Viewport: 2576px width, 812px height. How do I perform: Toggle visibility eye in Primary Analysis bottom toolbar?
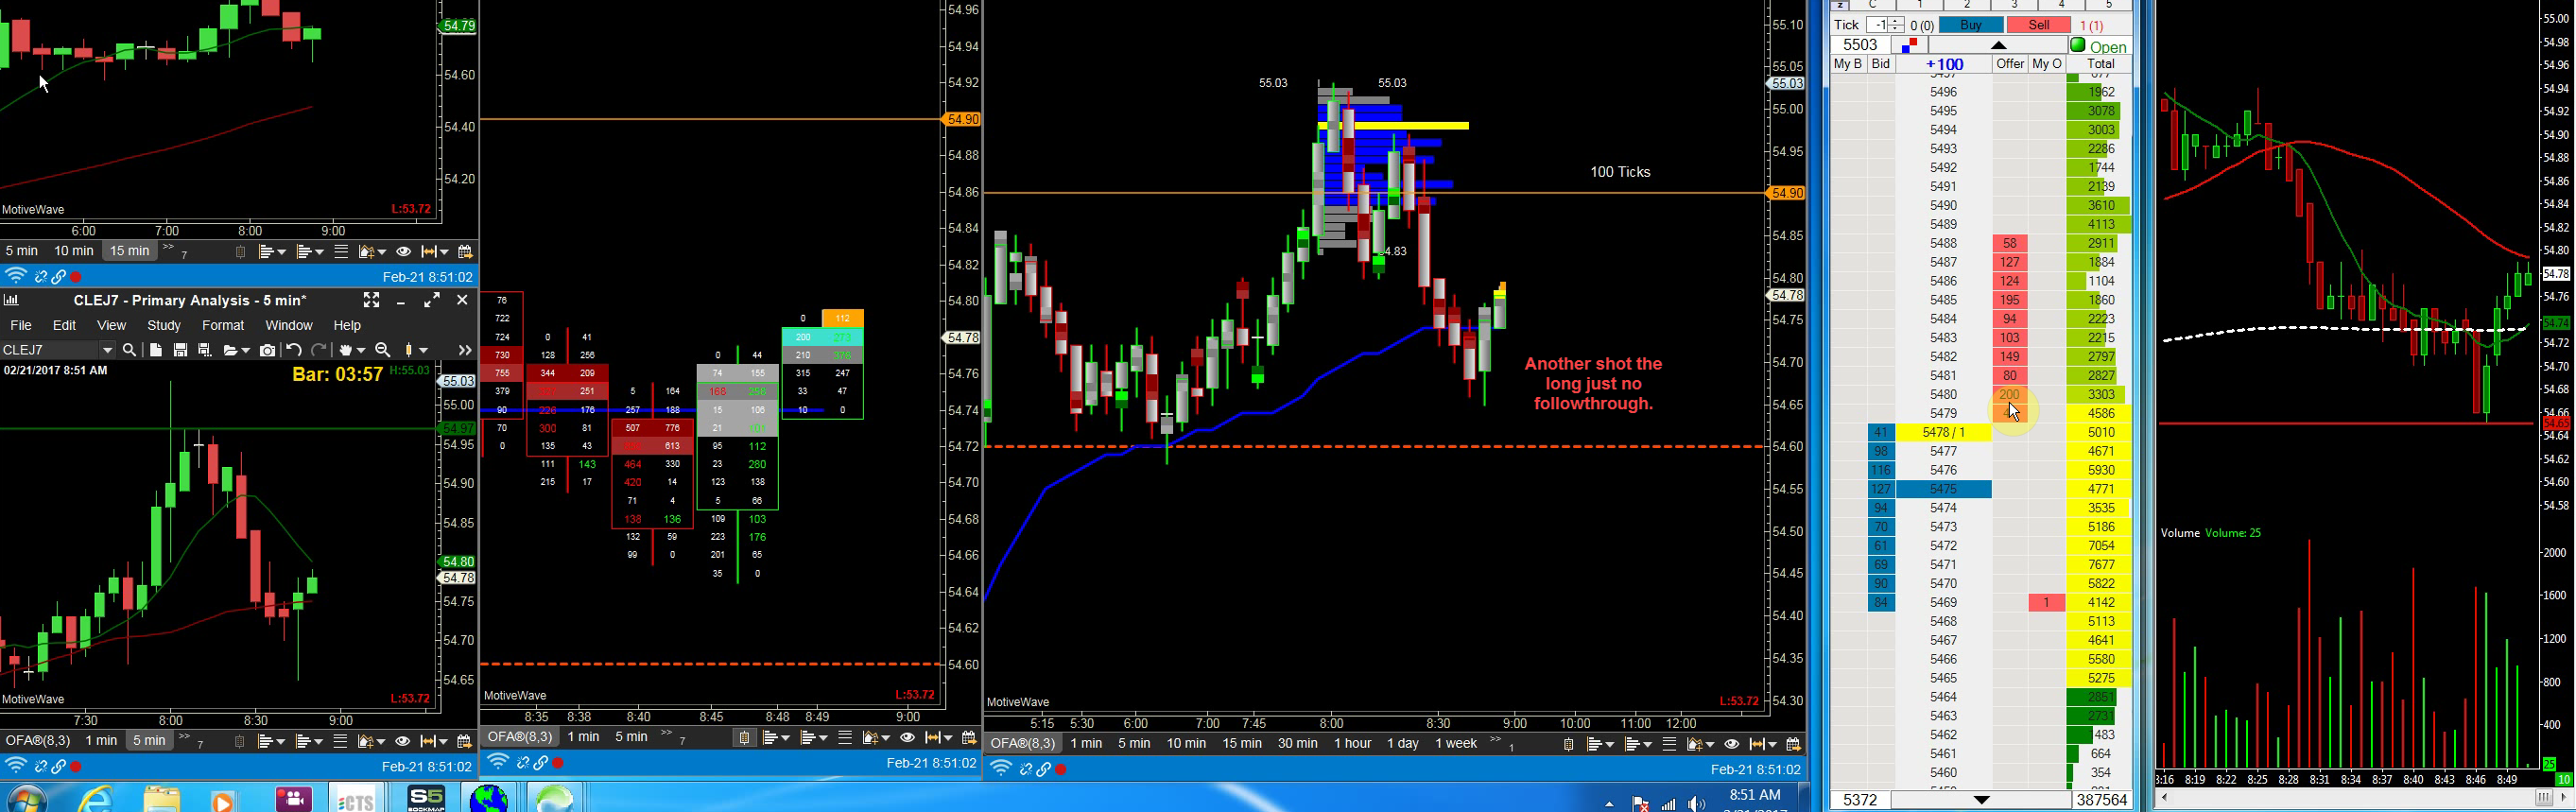coord(403,742)
